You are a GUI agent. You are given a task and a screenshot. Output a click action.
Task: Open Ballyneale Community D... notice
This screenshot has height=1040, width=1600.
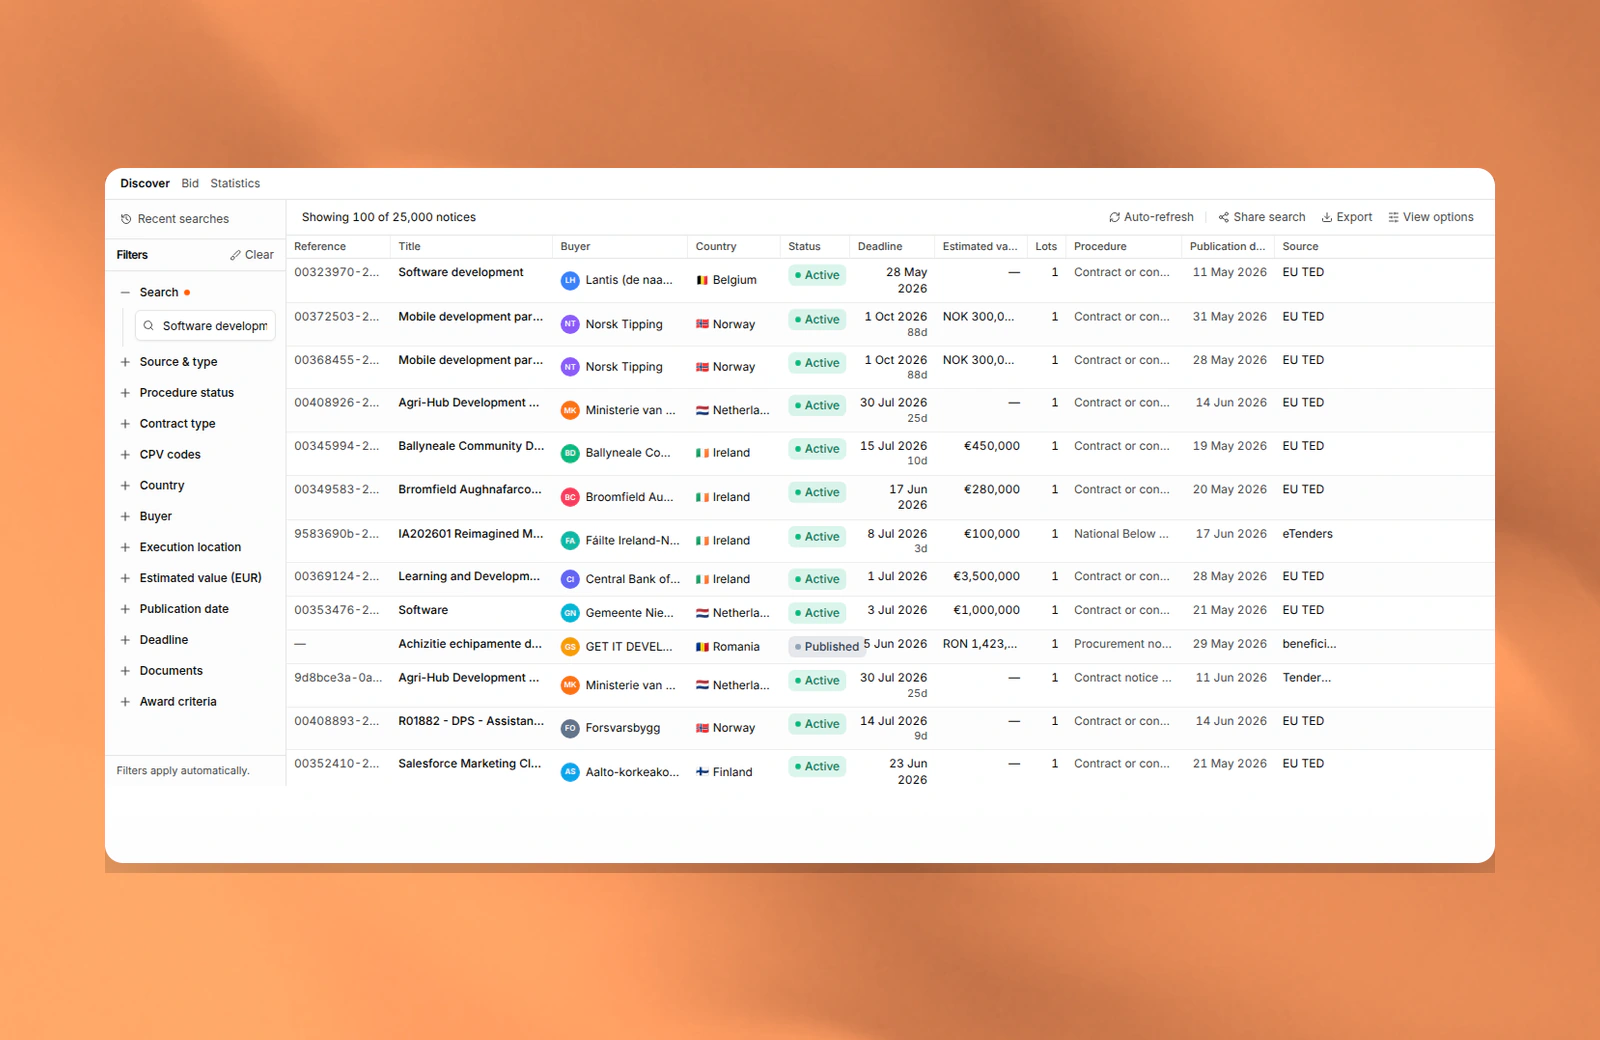pyautogui.click(x=471, y=446)
